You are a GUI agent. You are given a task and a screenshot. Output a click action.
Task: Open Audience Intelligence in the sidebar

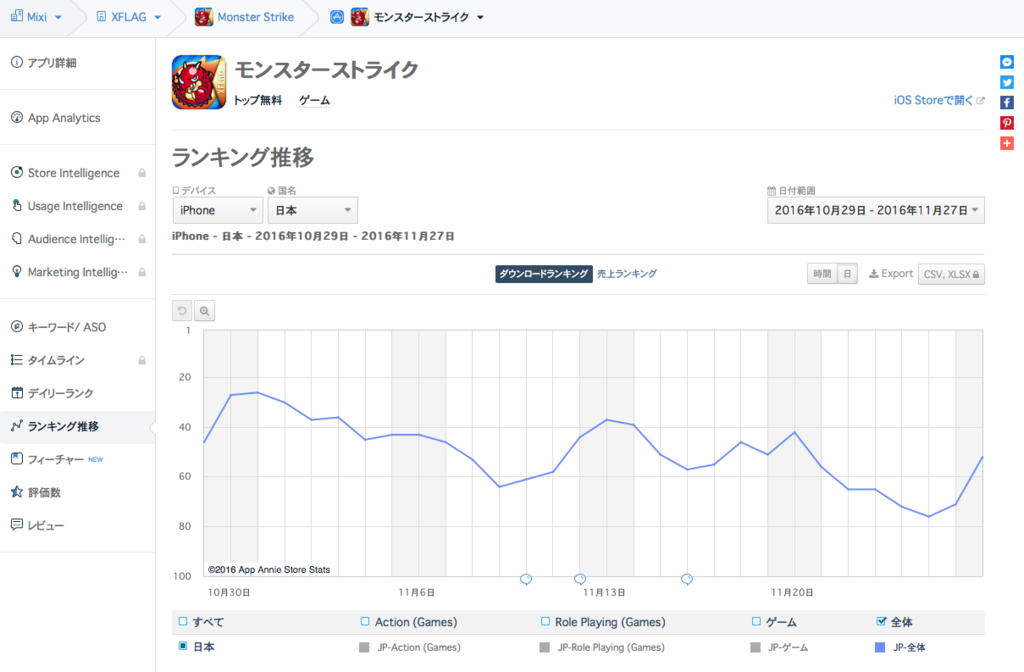point(76,239)
